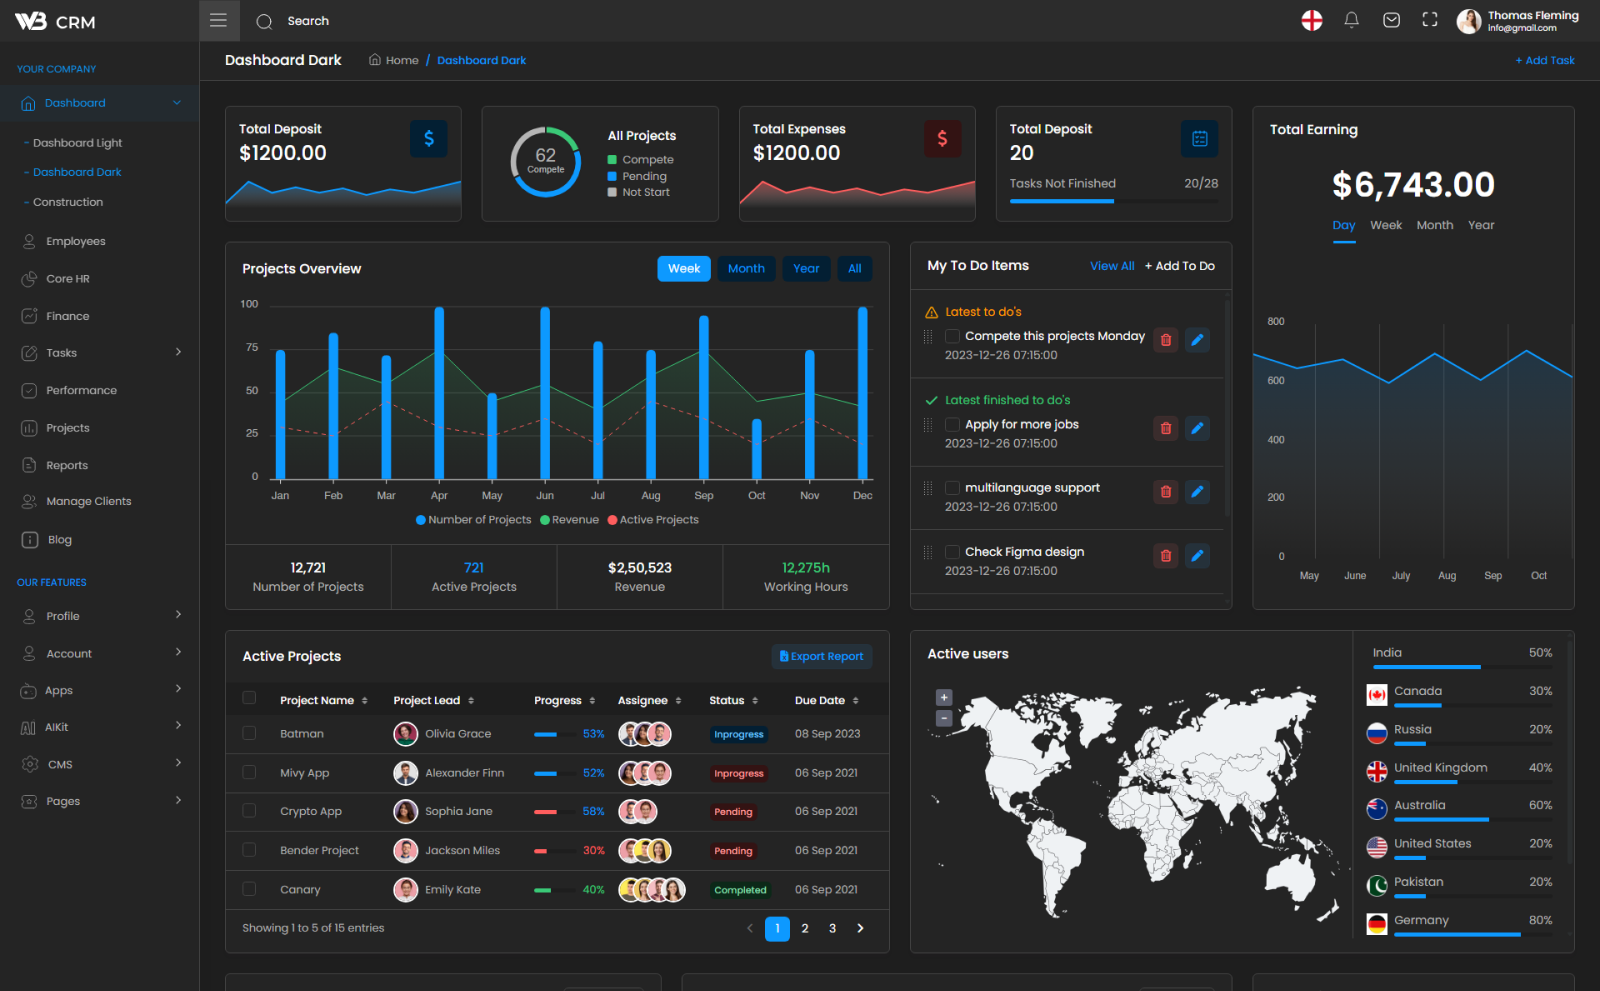Show All in Projects Overview
The width and height of the screenshot is (1600, 991).
point(855,269)
